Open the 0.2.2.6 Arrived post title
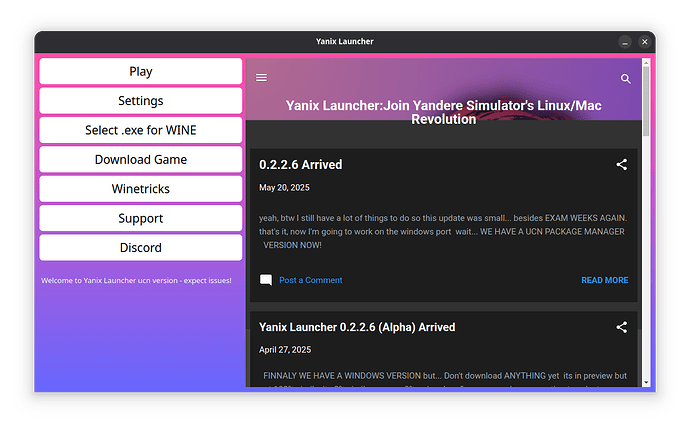This screenshot has height=429, width=690. click(300, 165)
